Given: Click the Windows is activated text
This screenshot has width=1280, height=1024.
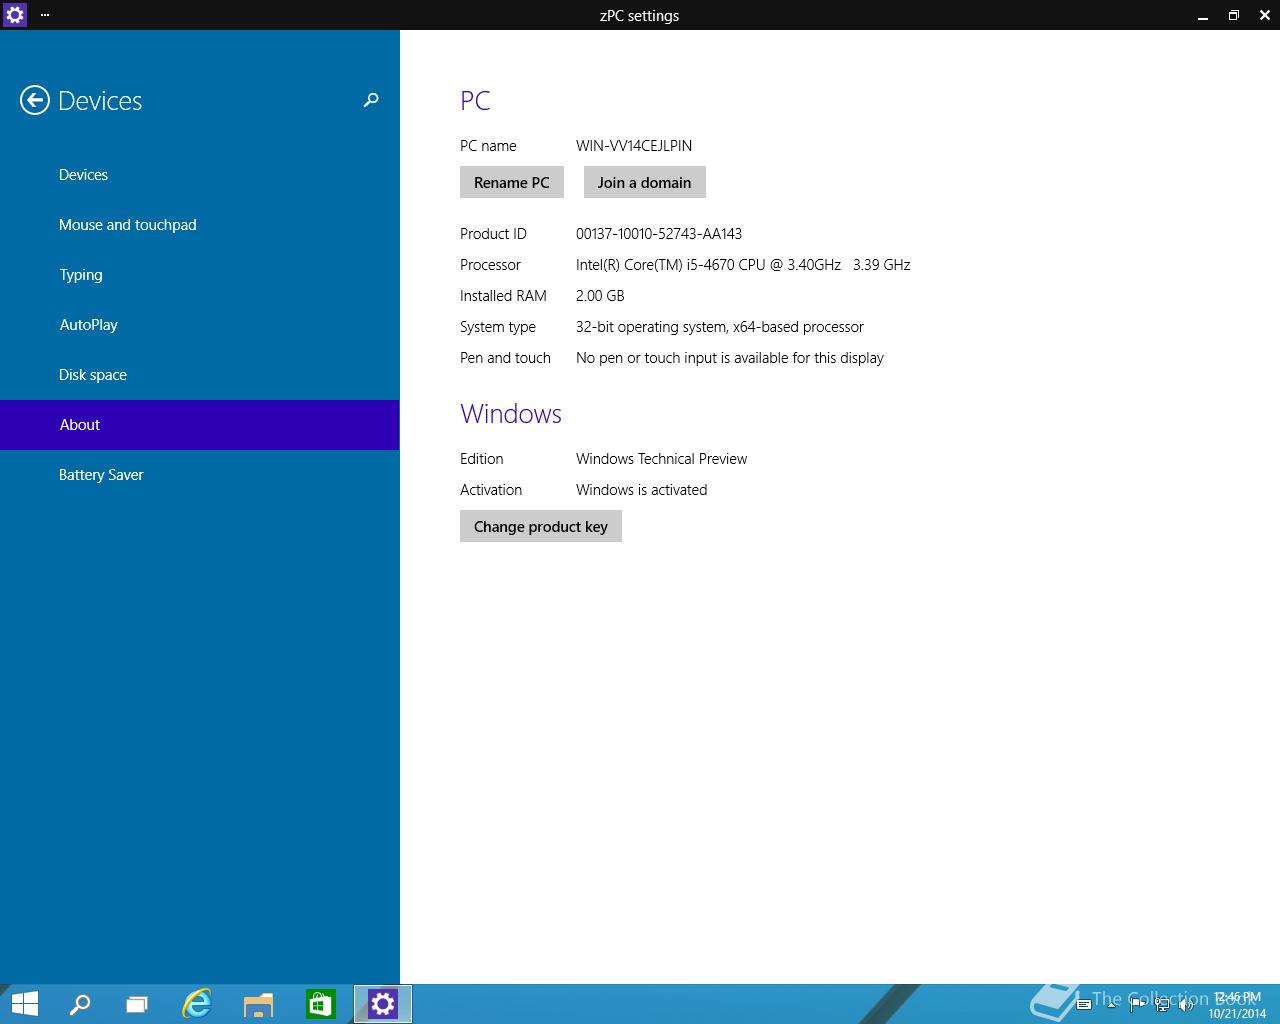Looking at the screenshot, I should point(642,490).
